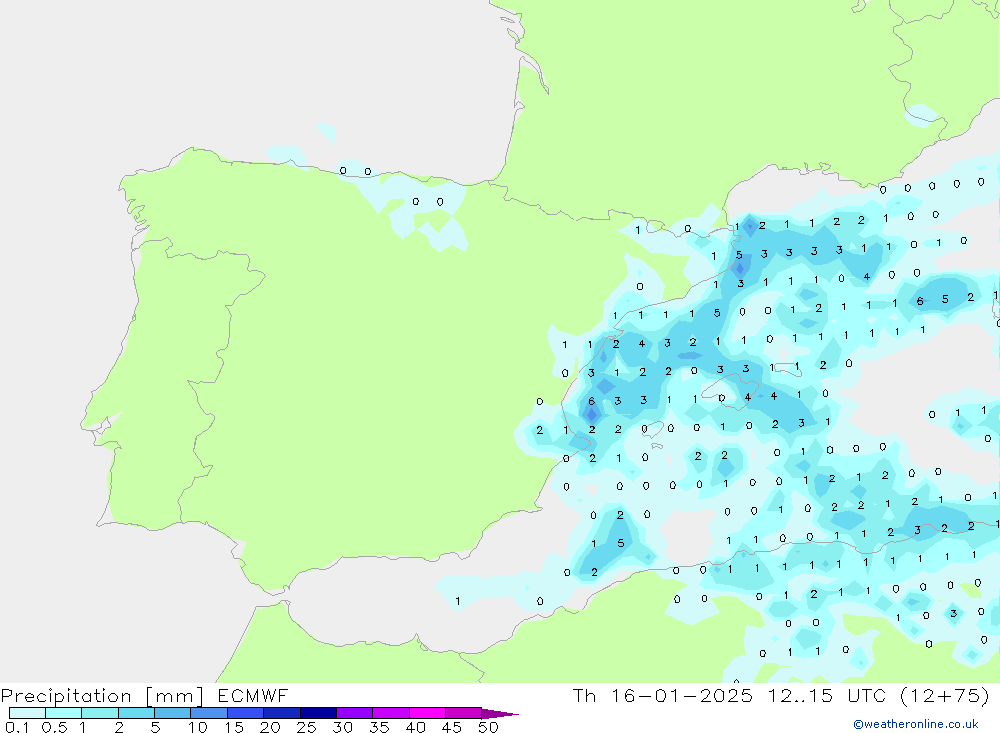Click the 30–35 mm purple legend swatch
Screen dimensions: 1000x733
click(354, 714)
